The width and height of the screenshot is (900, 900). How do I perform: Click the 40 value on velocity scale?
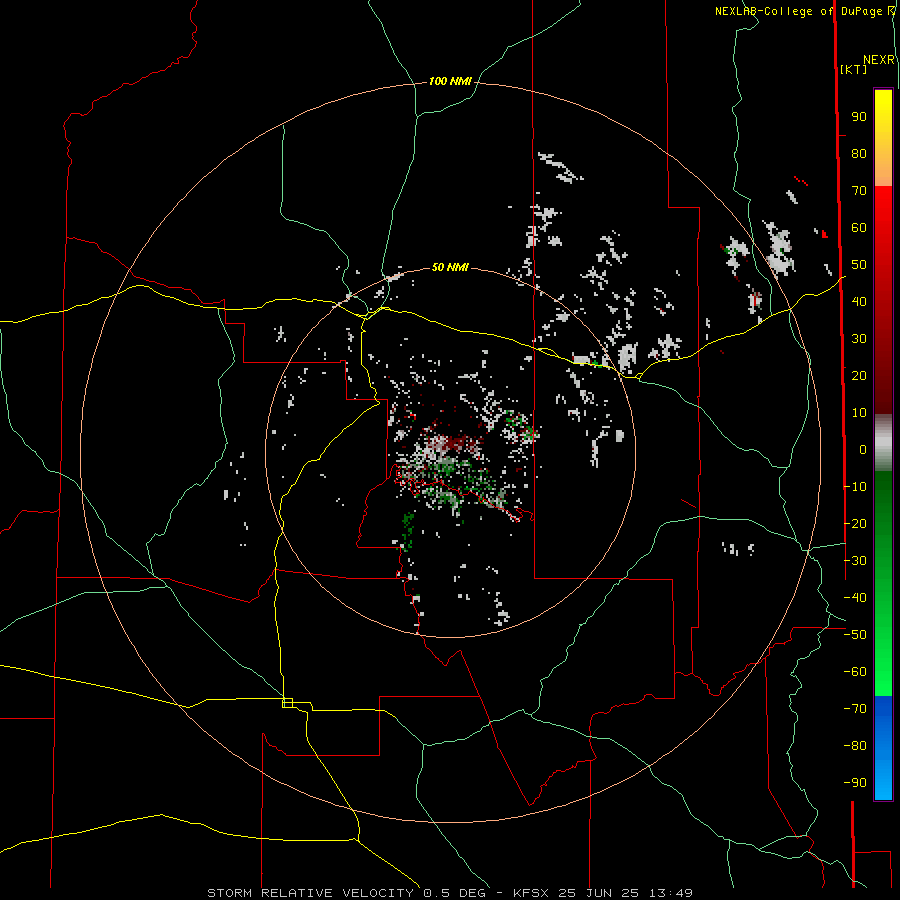click(859, 302)
